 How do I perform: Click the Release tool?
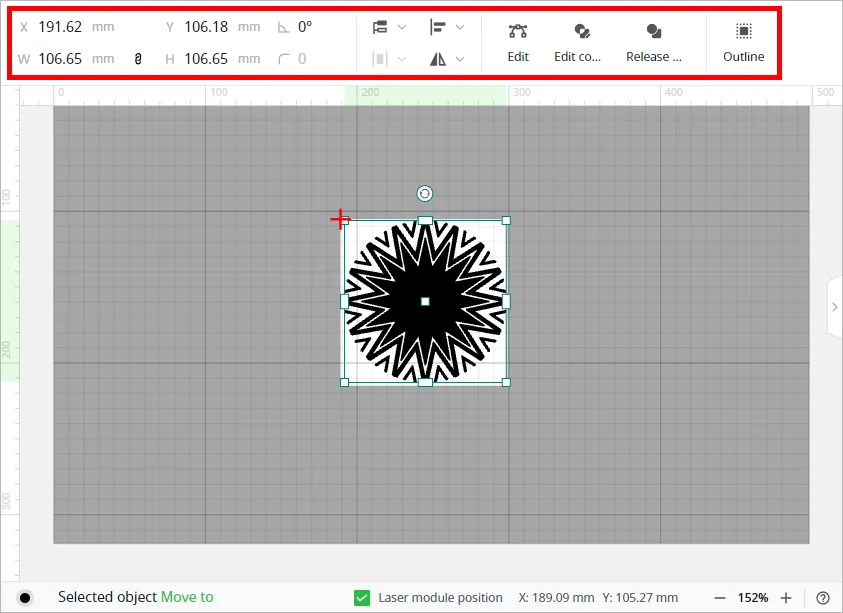[x=654, y=43]
